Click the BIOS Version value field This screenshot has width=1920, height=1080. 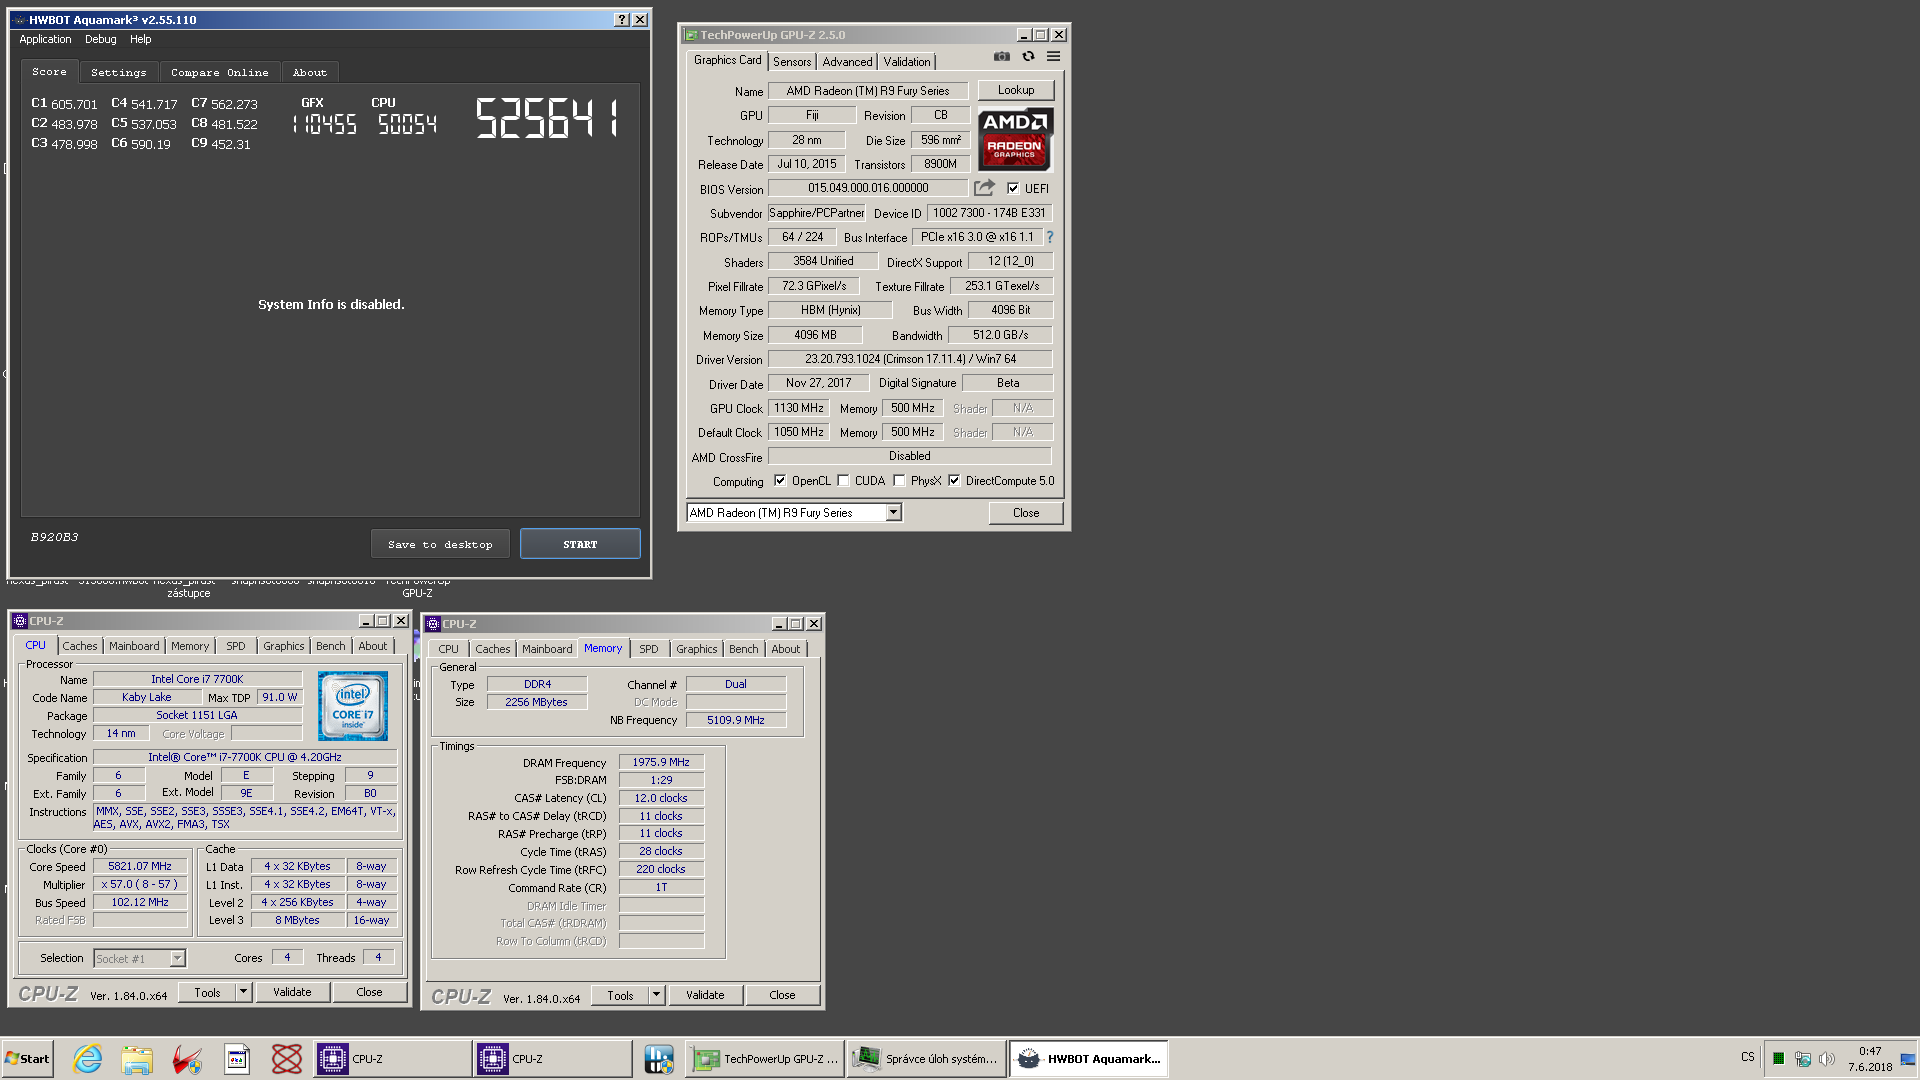click(868, 188)
